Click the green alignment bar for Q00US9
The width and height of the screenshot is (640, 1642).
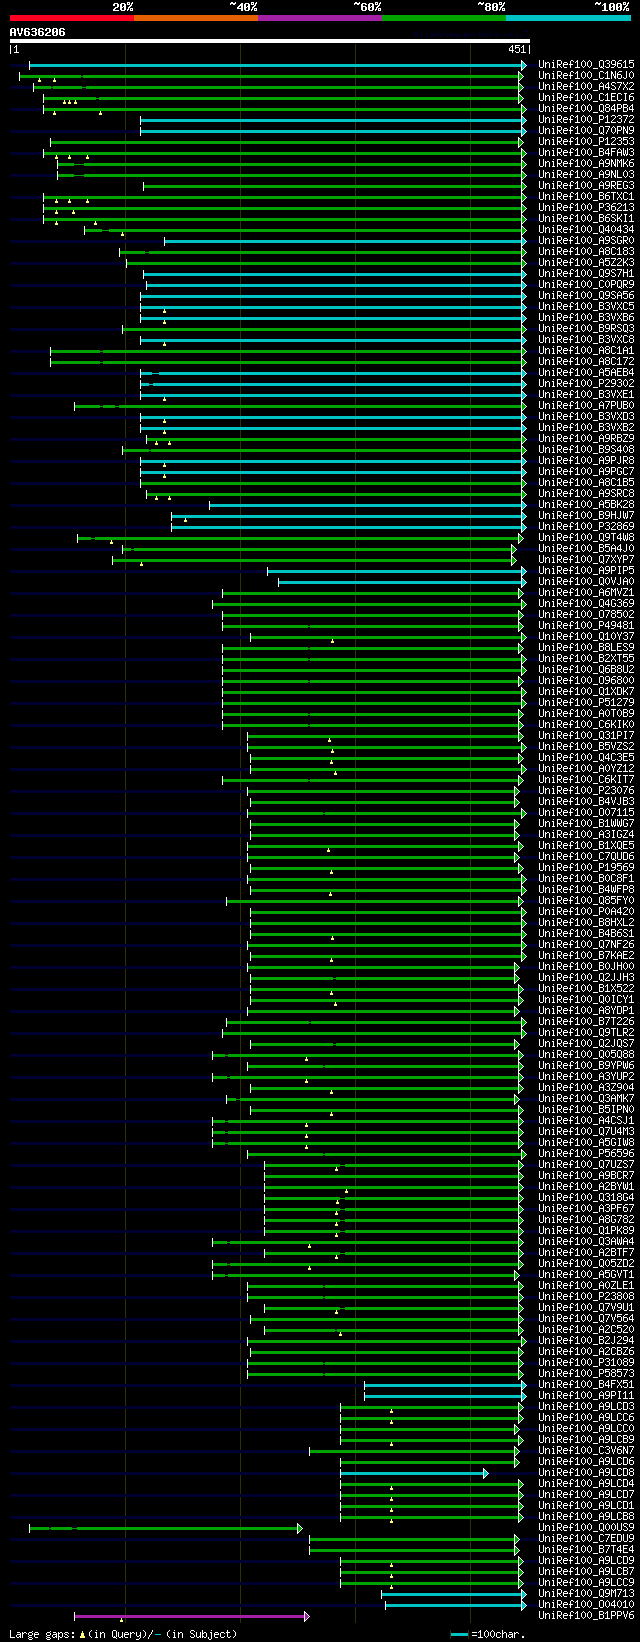[165, 1527]
